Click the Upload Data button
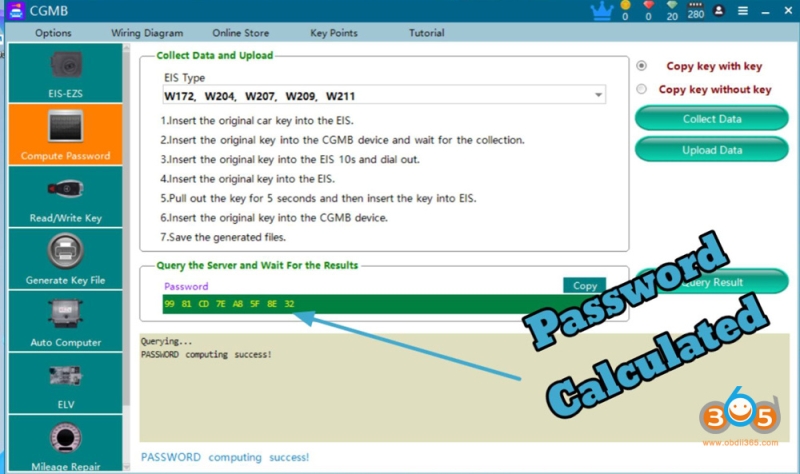800x474 pixels. click(x=712, y=149)
